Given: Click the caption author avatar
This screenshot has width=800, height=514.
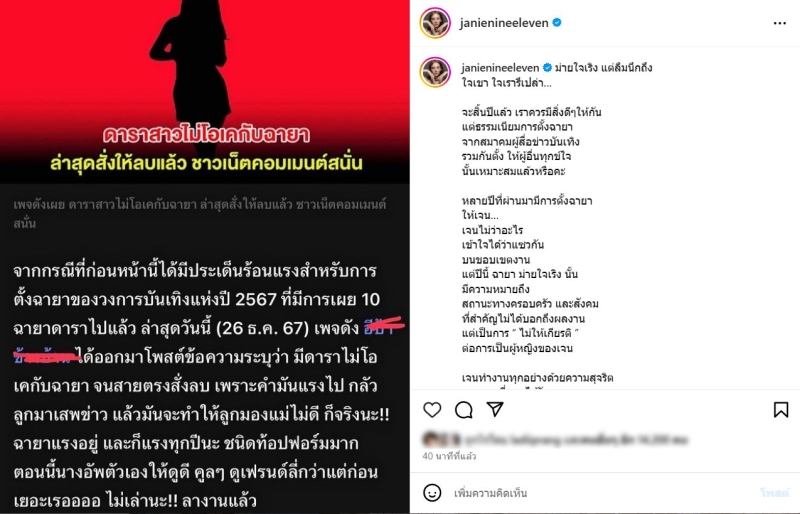Looking at the screenshot, I should coord(435,72).
